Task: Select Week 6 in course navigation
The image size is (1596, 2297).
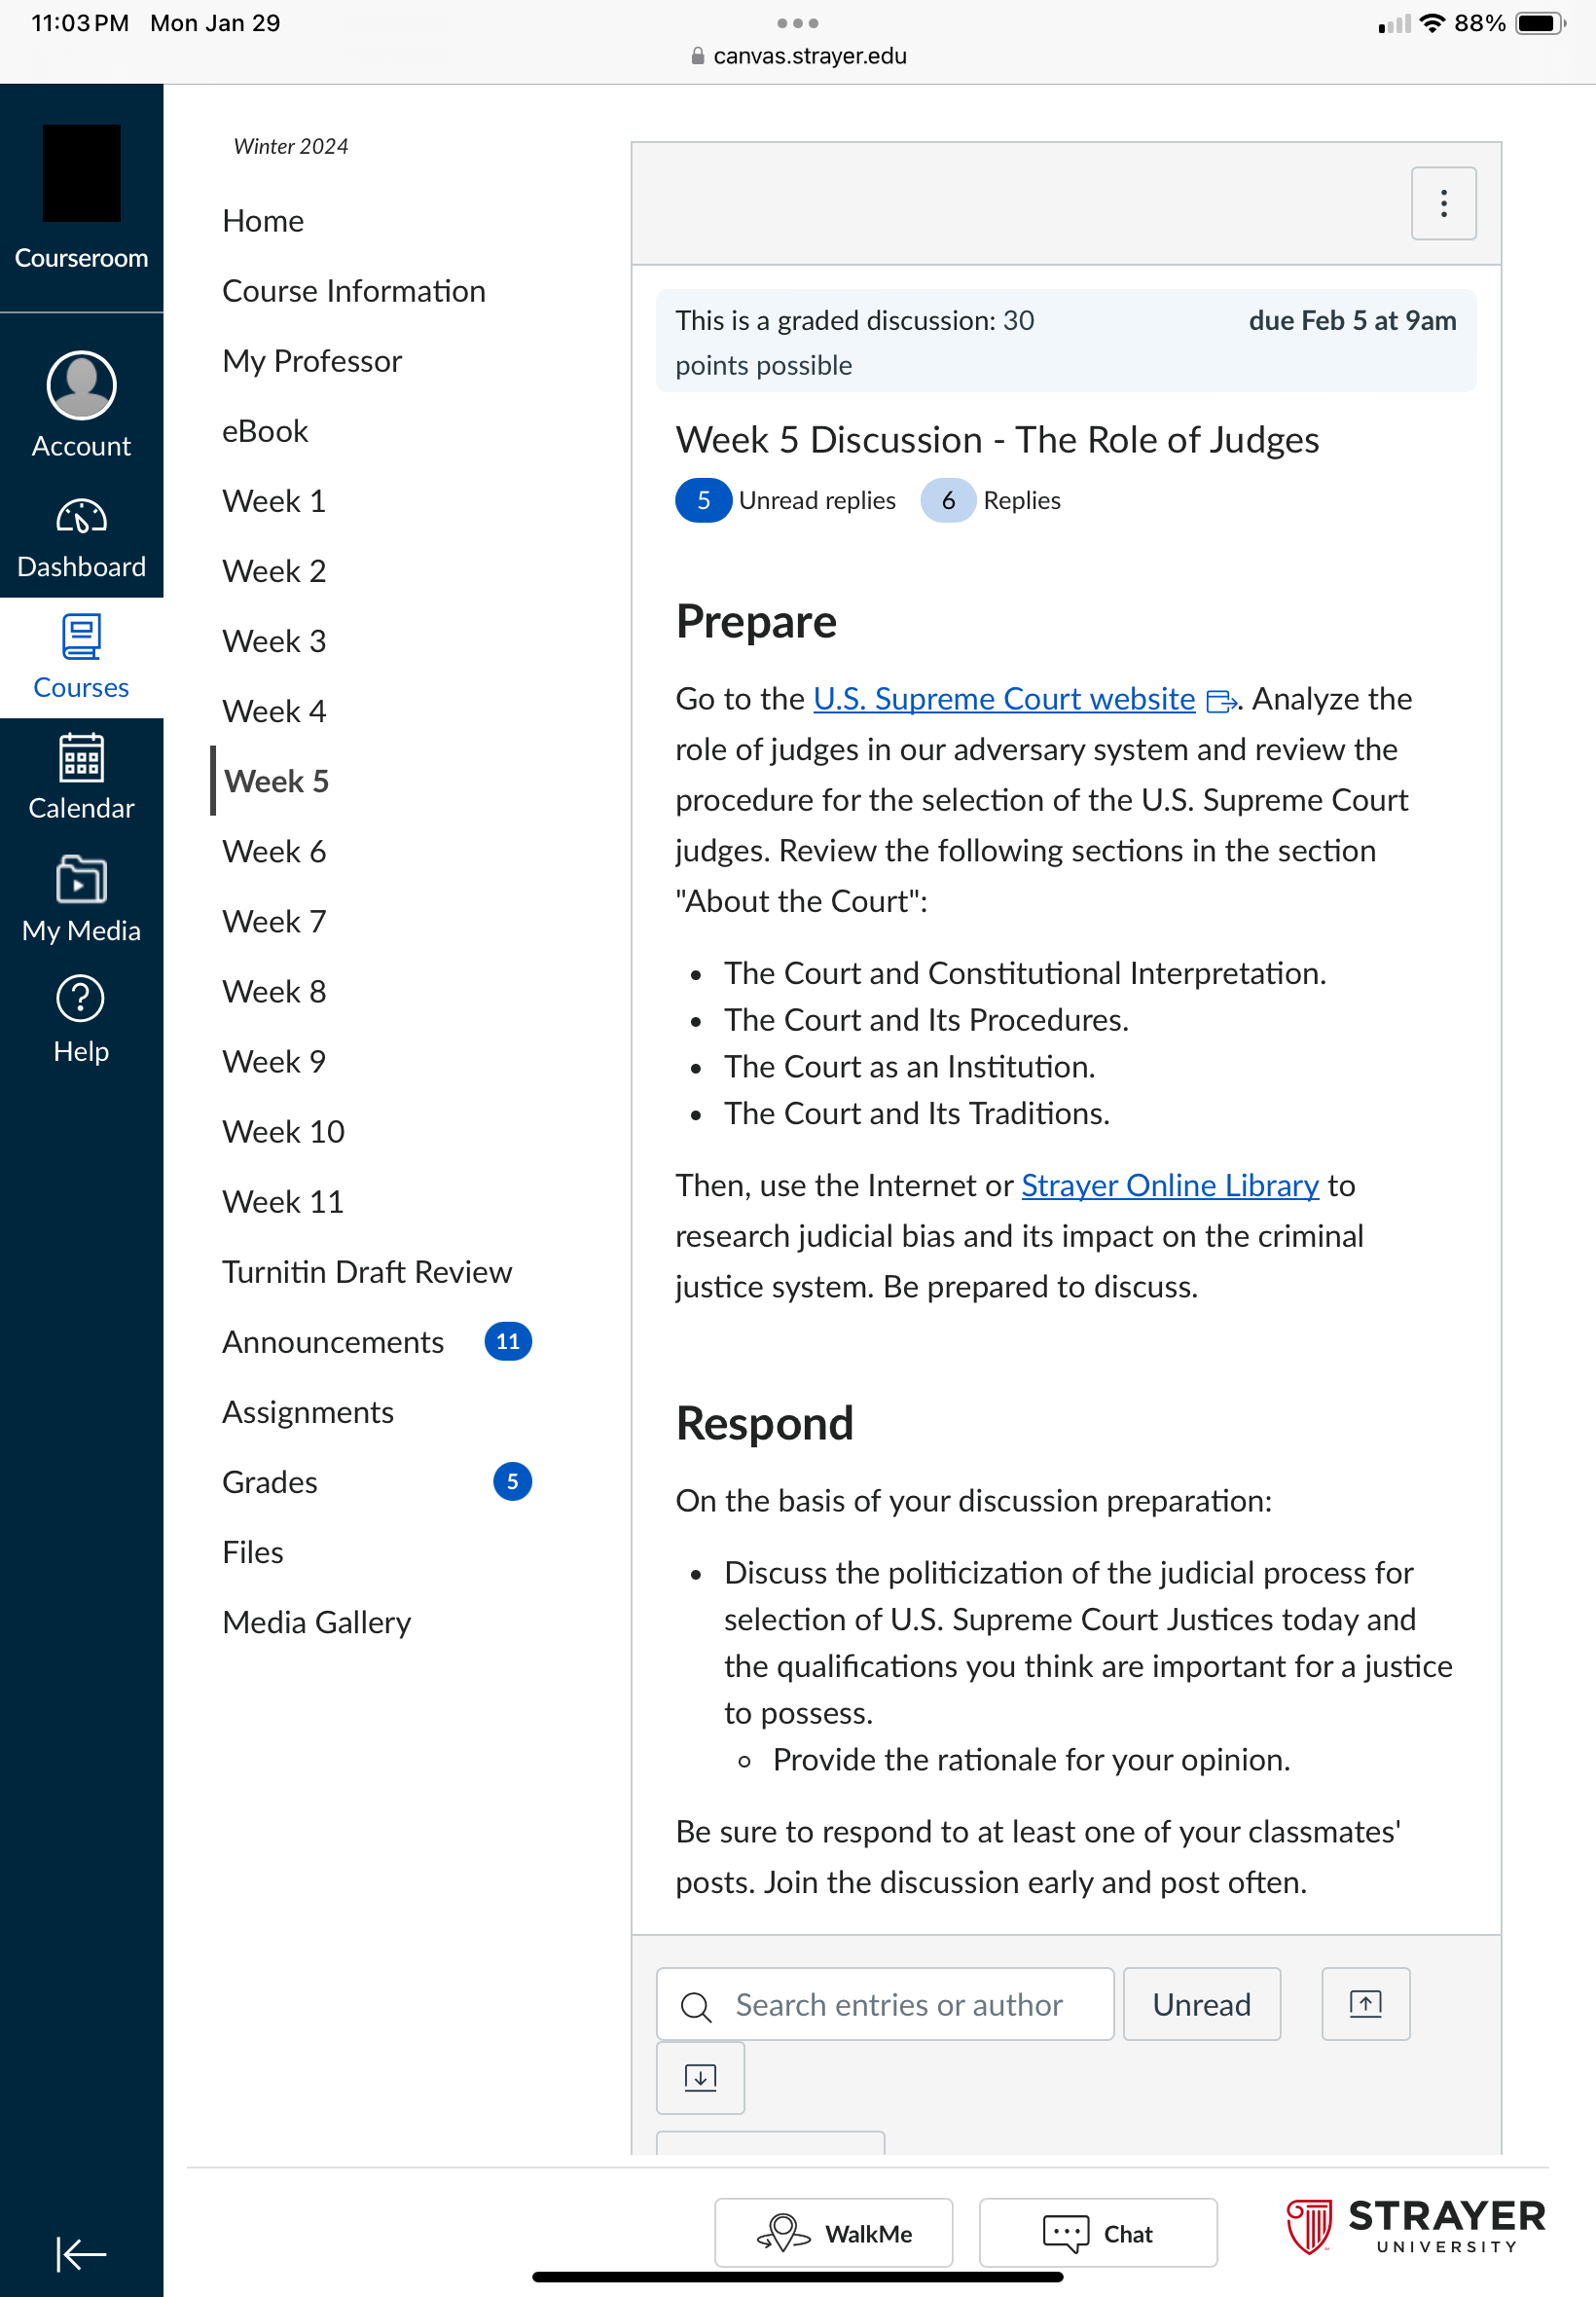Action: coord(274,851)
